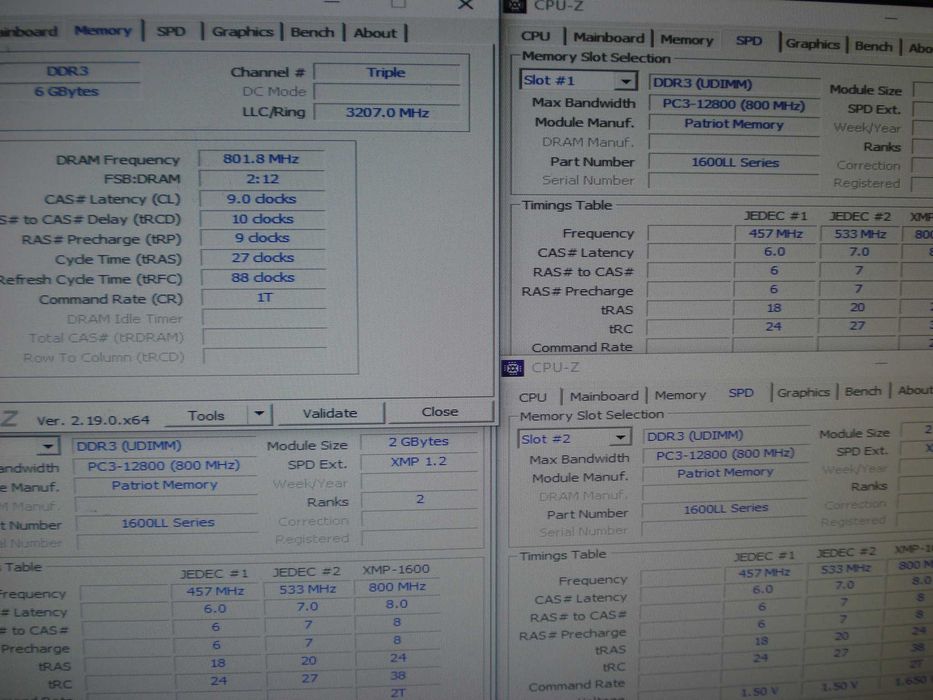Click DDR3 (UDIMM) field in Slot #2 window
Image resolution: width=933 pixels, height=700 pixels.
coord(726,436)
